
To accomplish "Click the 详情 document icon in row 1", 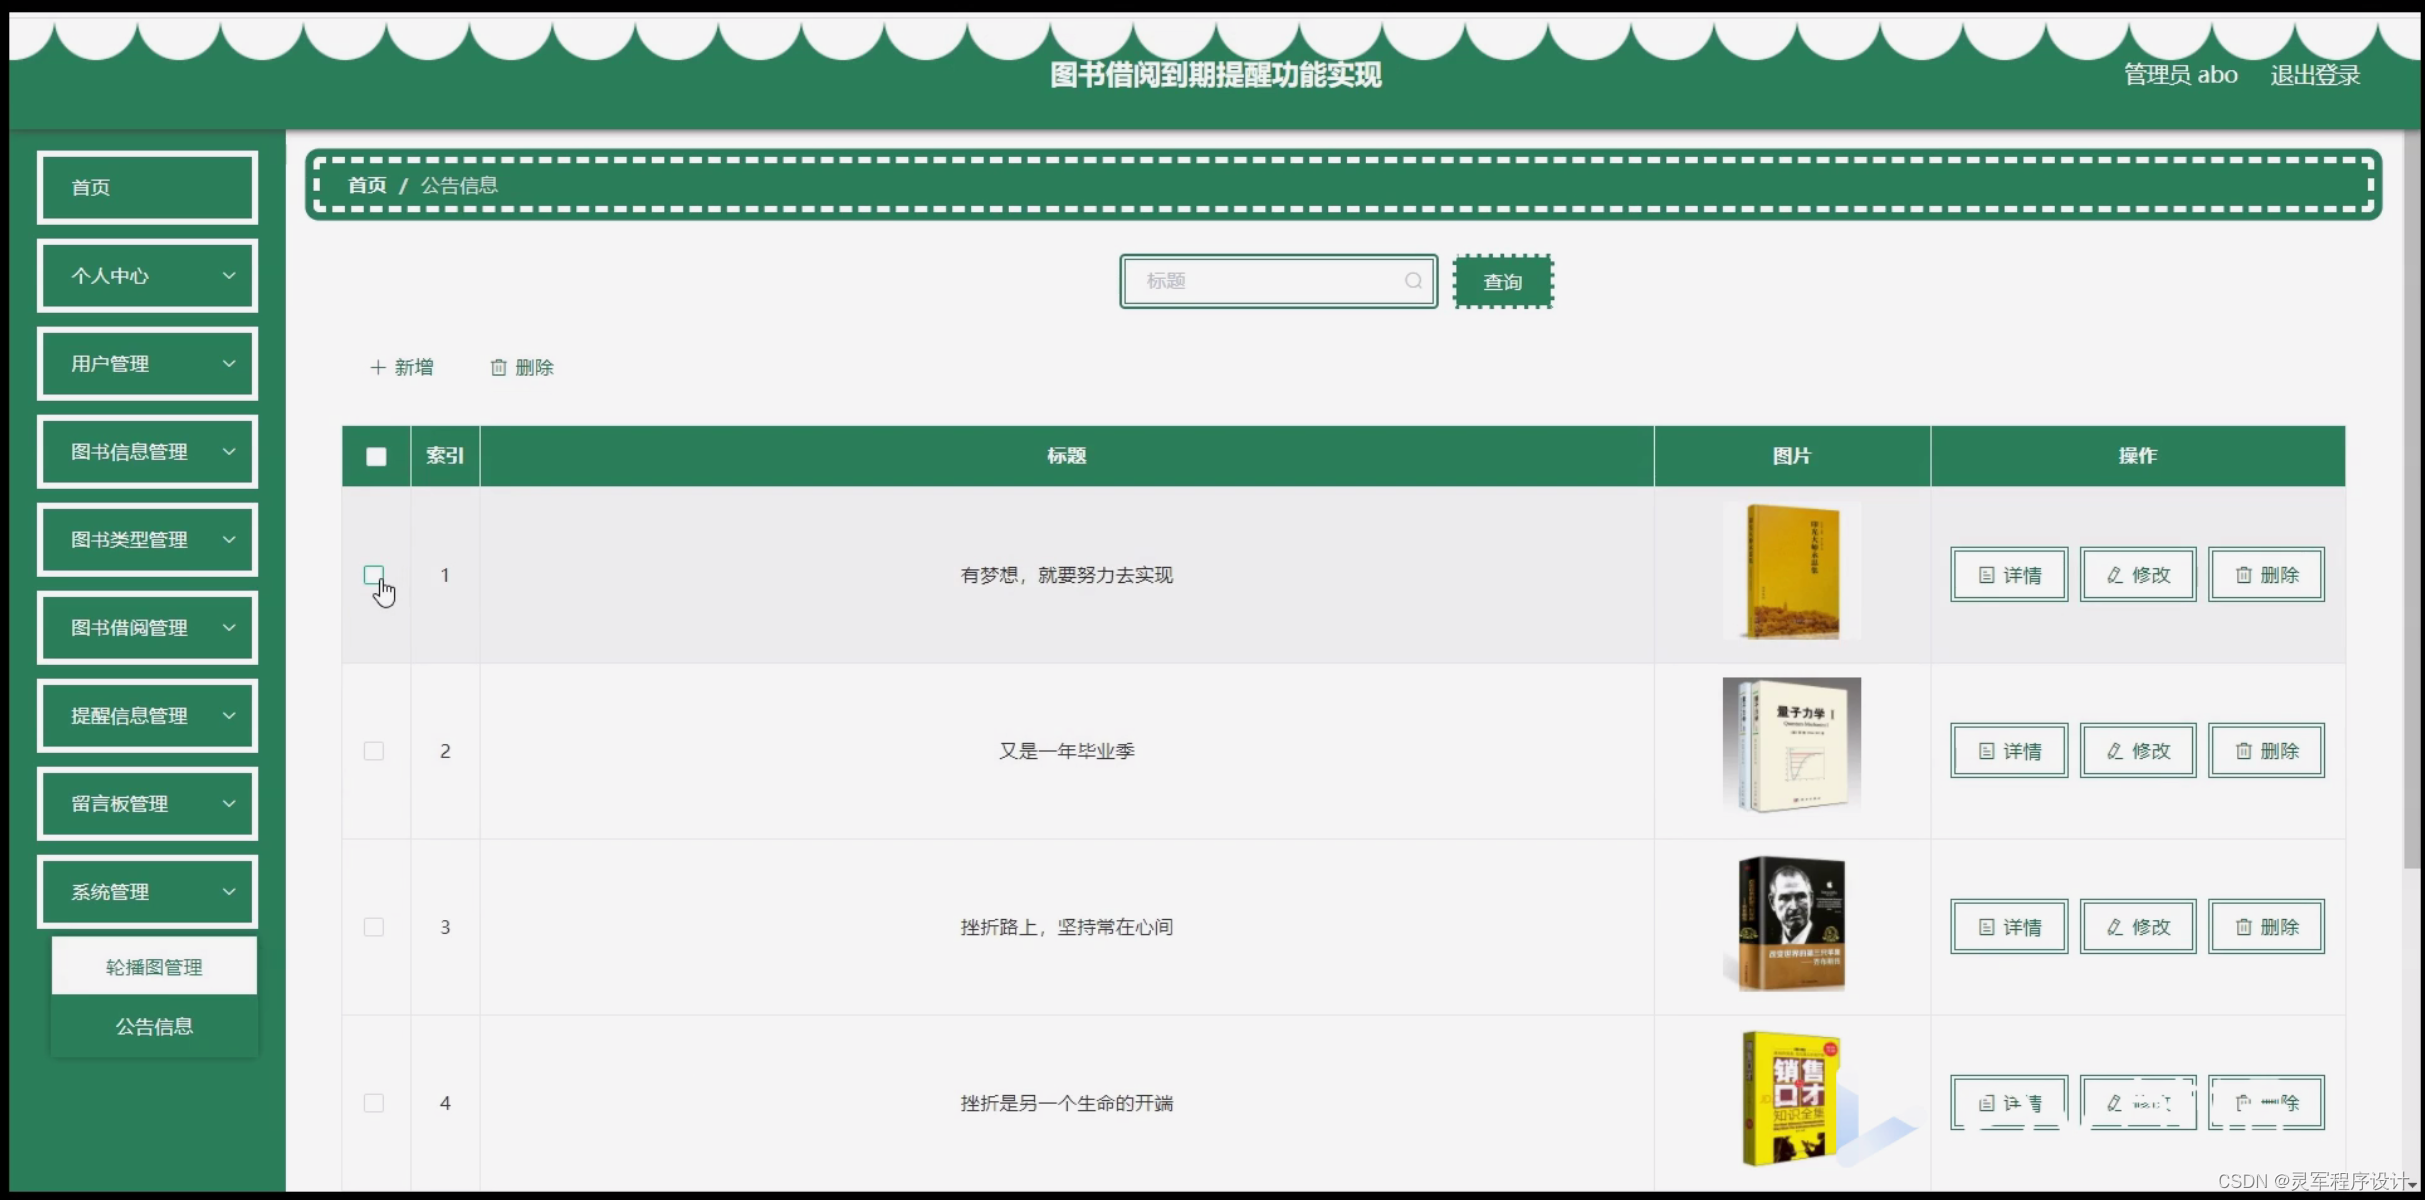I will [x=1986, y=575].
